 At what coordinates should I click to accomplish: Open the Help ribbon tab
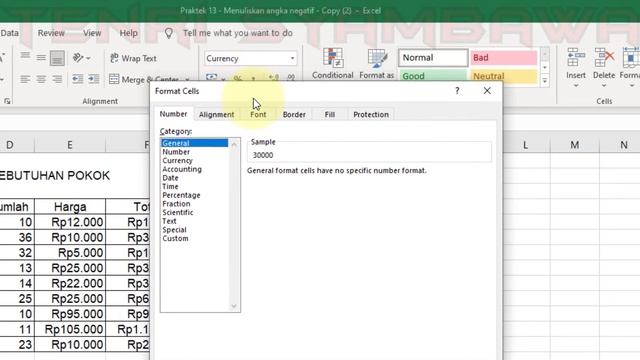[128, 33]
